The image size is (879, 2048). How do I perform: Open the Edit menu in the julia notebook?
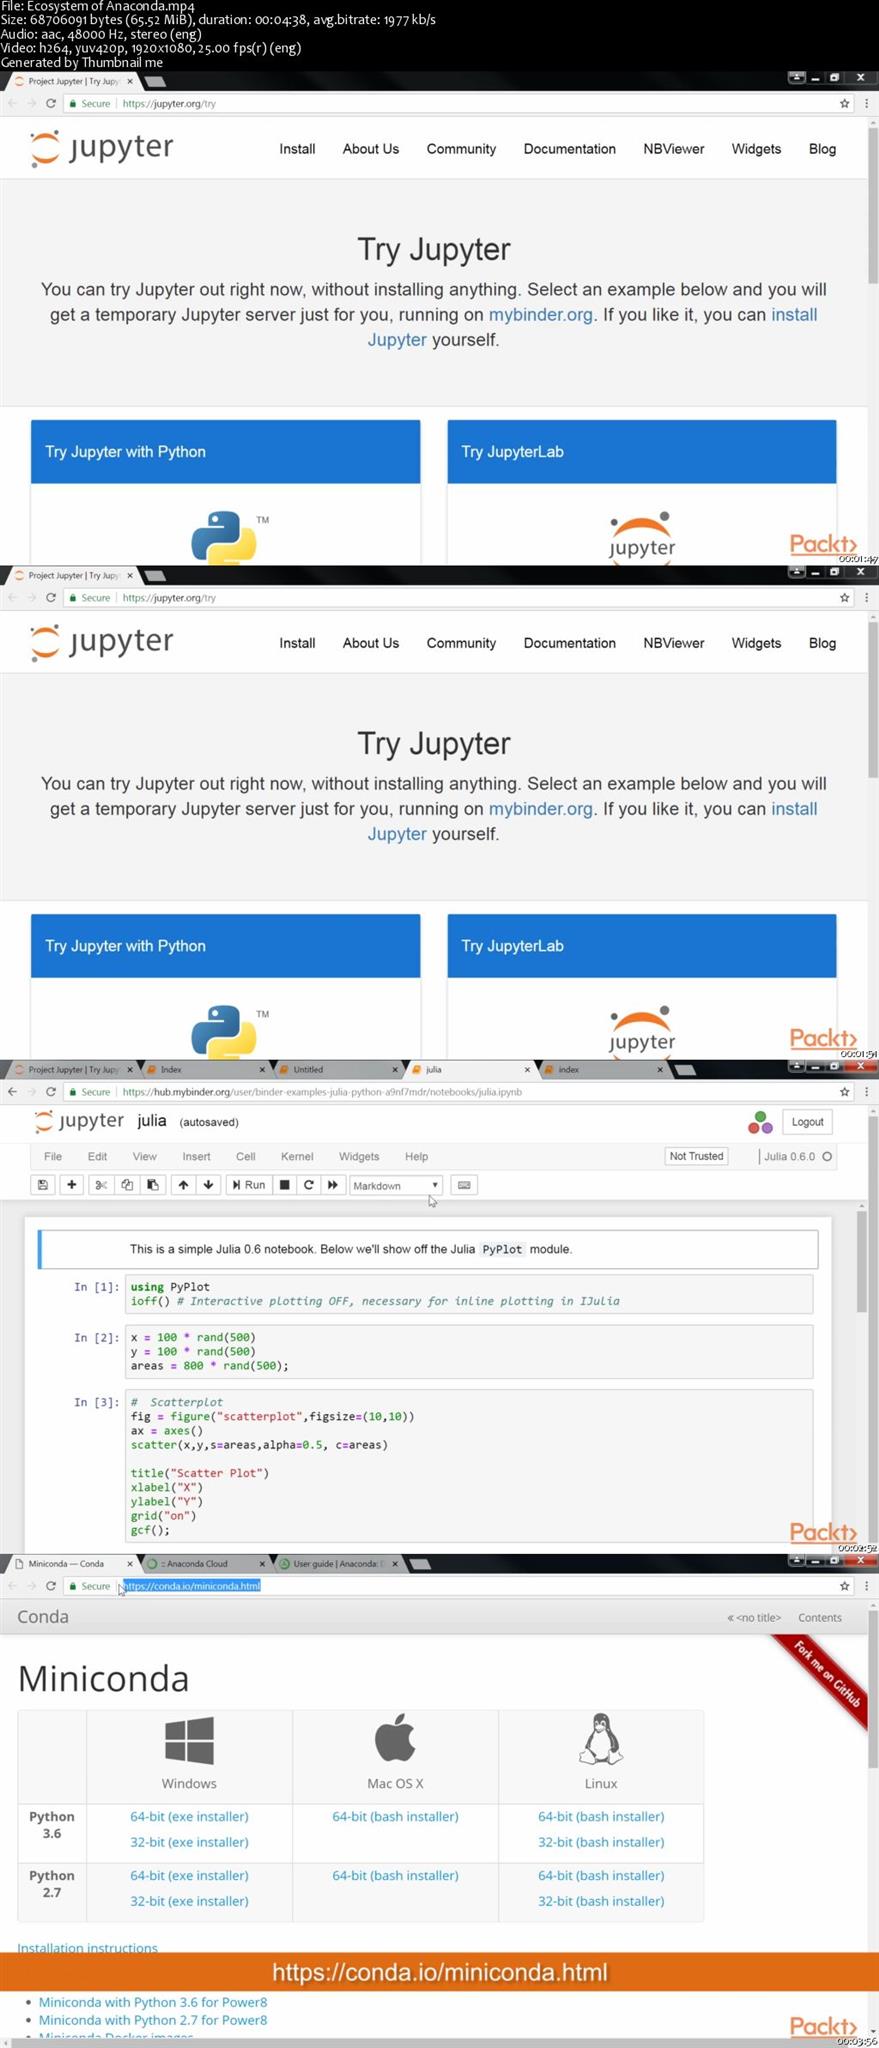(97, 1156)
